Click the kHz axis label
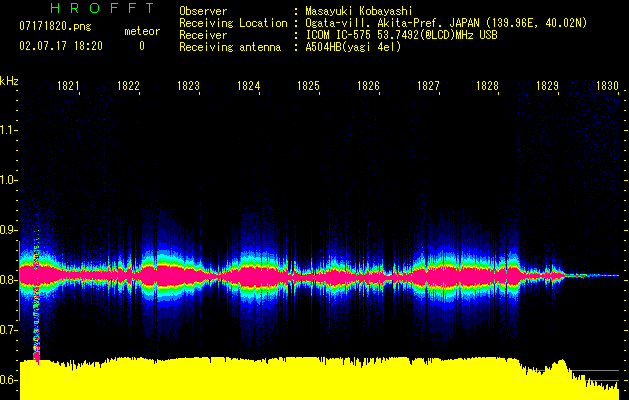 pos(9,81)
